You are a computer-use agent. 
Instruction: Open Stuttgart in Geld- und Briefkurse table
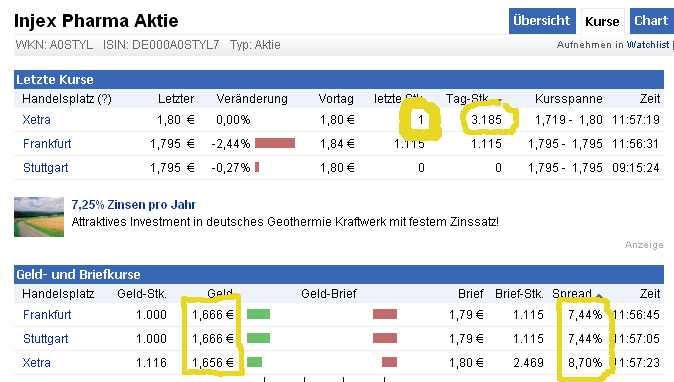coord(46,339)
